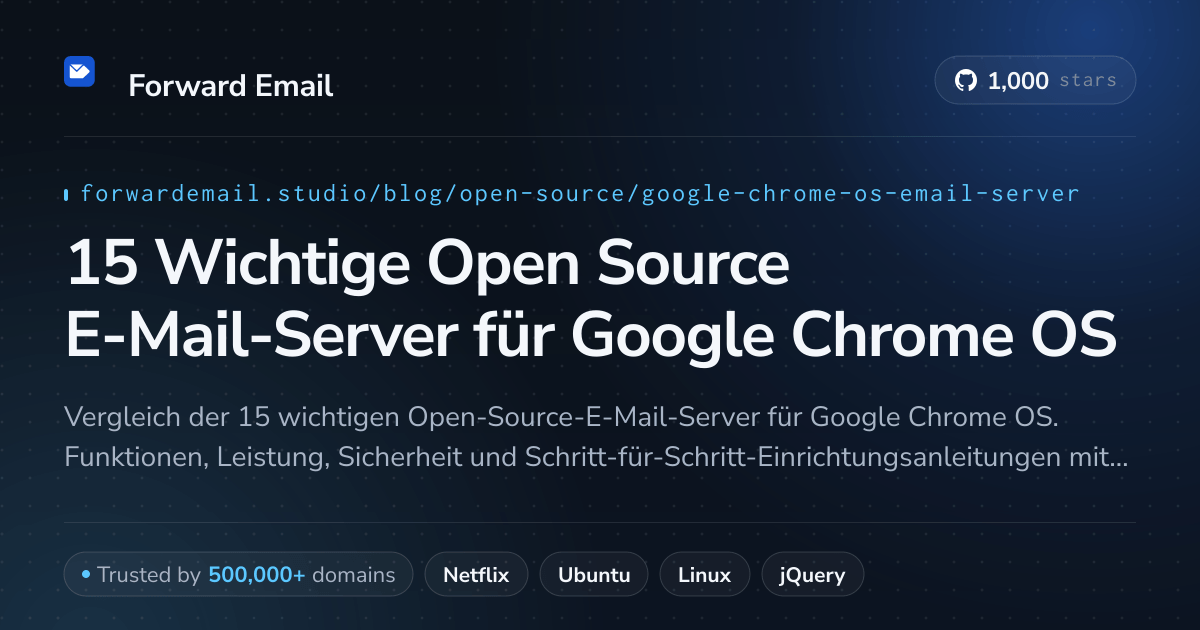The image size is (1200, 630).
Task: Select the jQuery tag pill
Action: pos(813,575)
